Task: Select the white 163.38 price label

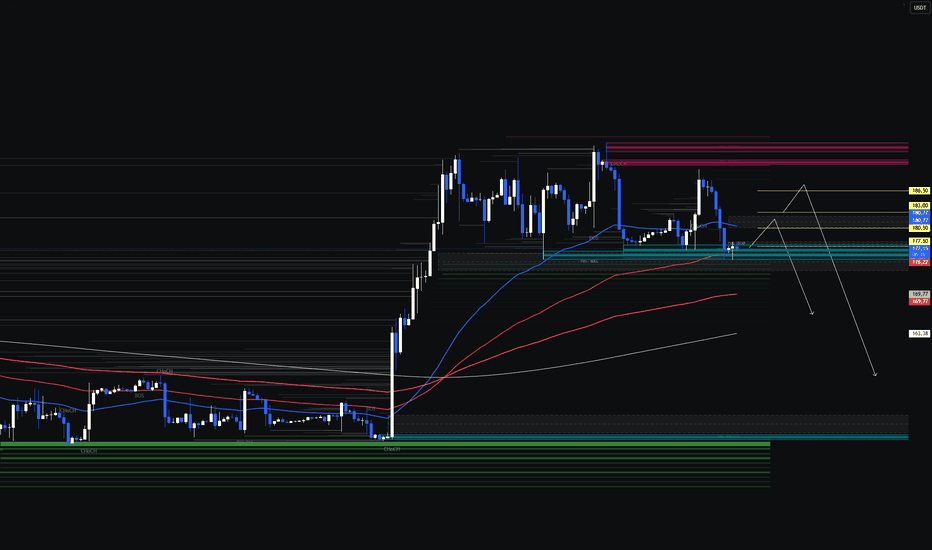Action: coord(920,334)
